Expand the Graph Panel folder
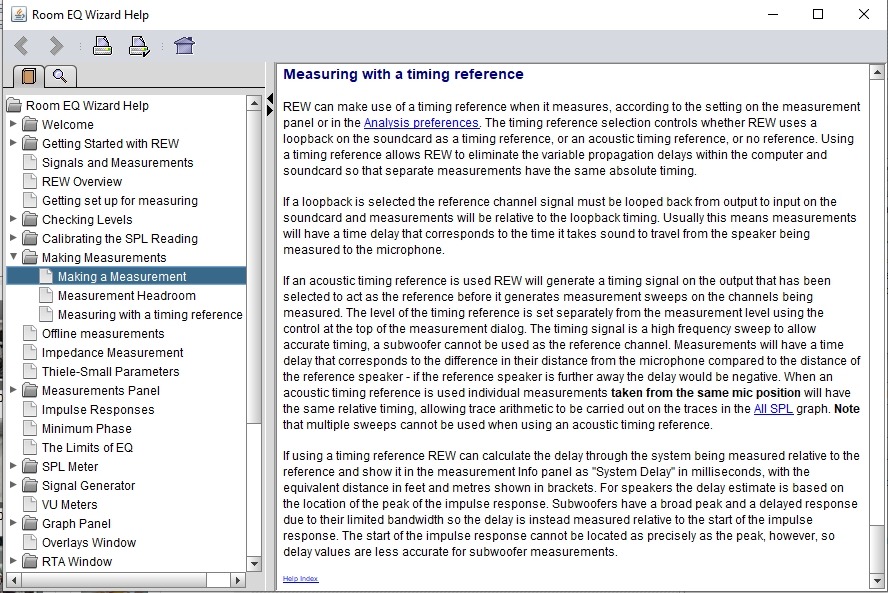This screenshot has height=593, width=888. click(x=13, y=523)
